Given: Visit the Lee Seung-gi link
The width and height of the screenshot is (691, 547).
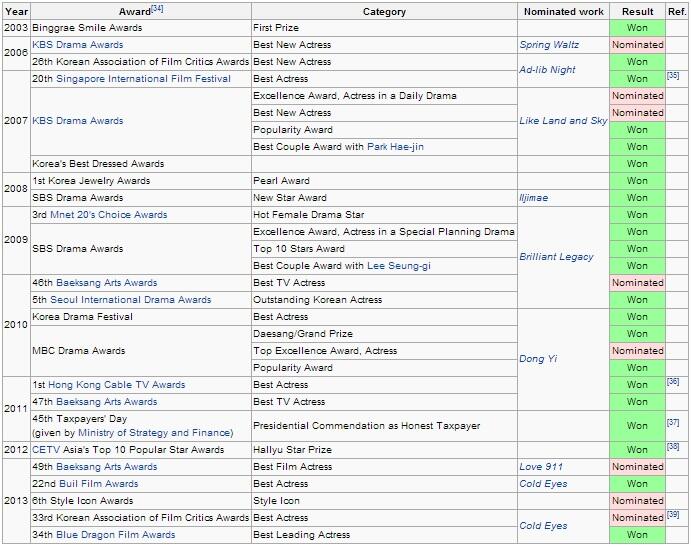Looking at the screenshot, I should 399,266.
